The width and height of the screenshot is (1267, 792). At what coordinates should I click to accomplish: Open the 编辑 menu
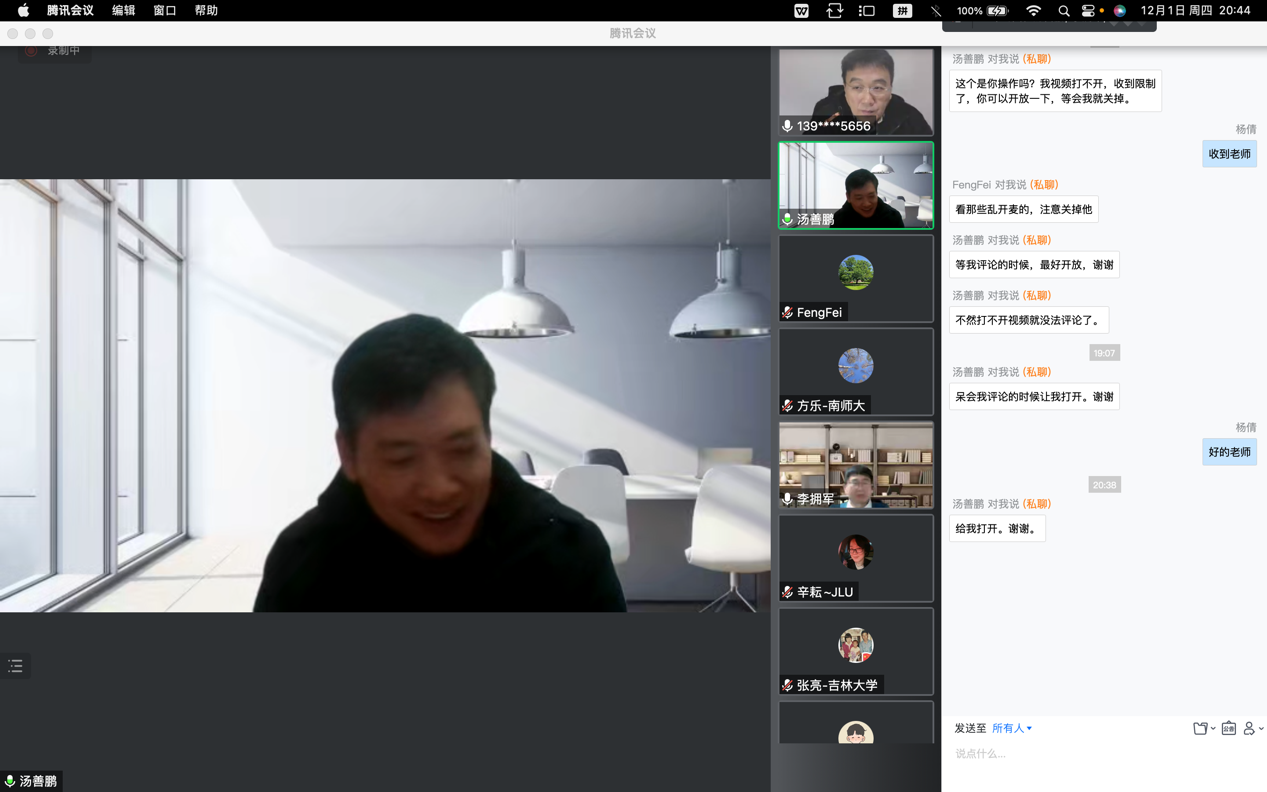point(123,11)
